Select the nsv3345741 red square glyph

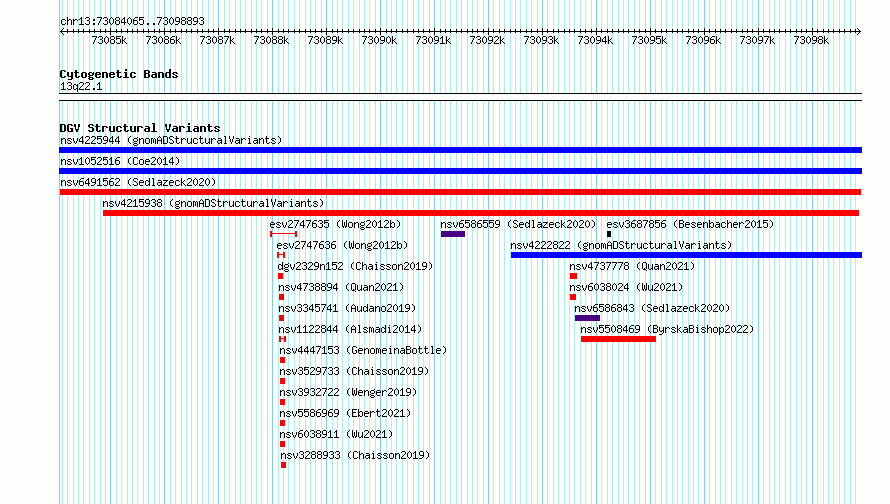pyautogui.click(x=282, y=318)
